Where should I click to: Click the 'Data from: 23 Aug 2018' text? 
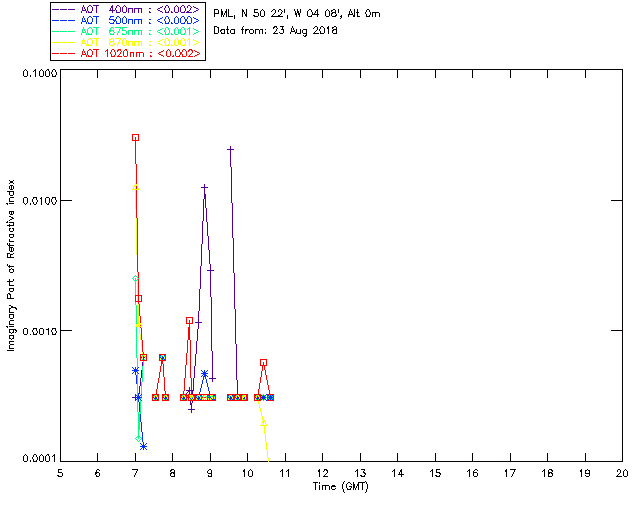[275, 31]
